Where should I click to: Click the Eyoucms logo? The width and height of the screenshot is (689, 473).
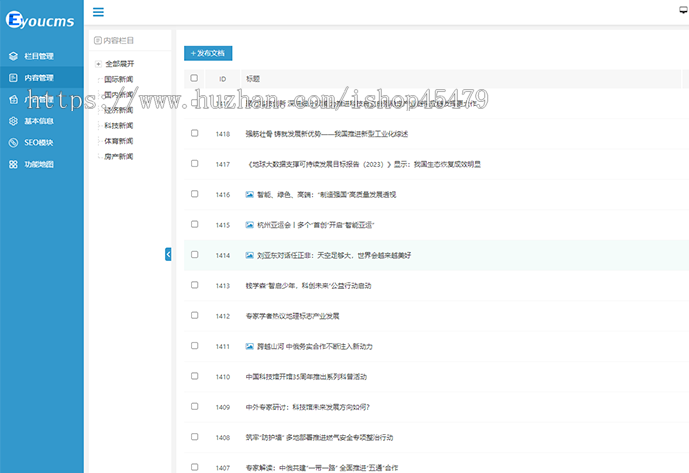40,20
